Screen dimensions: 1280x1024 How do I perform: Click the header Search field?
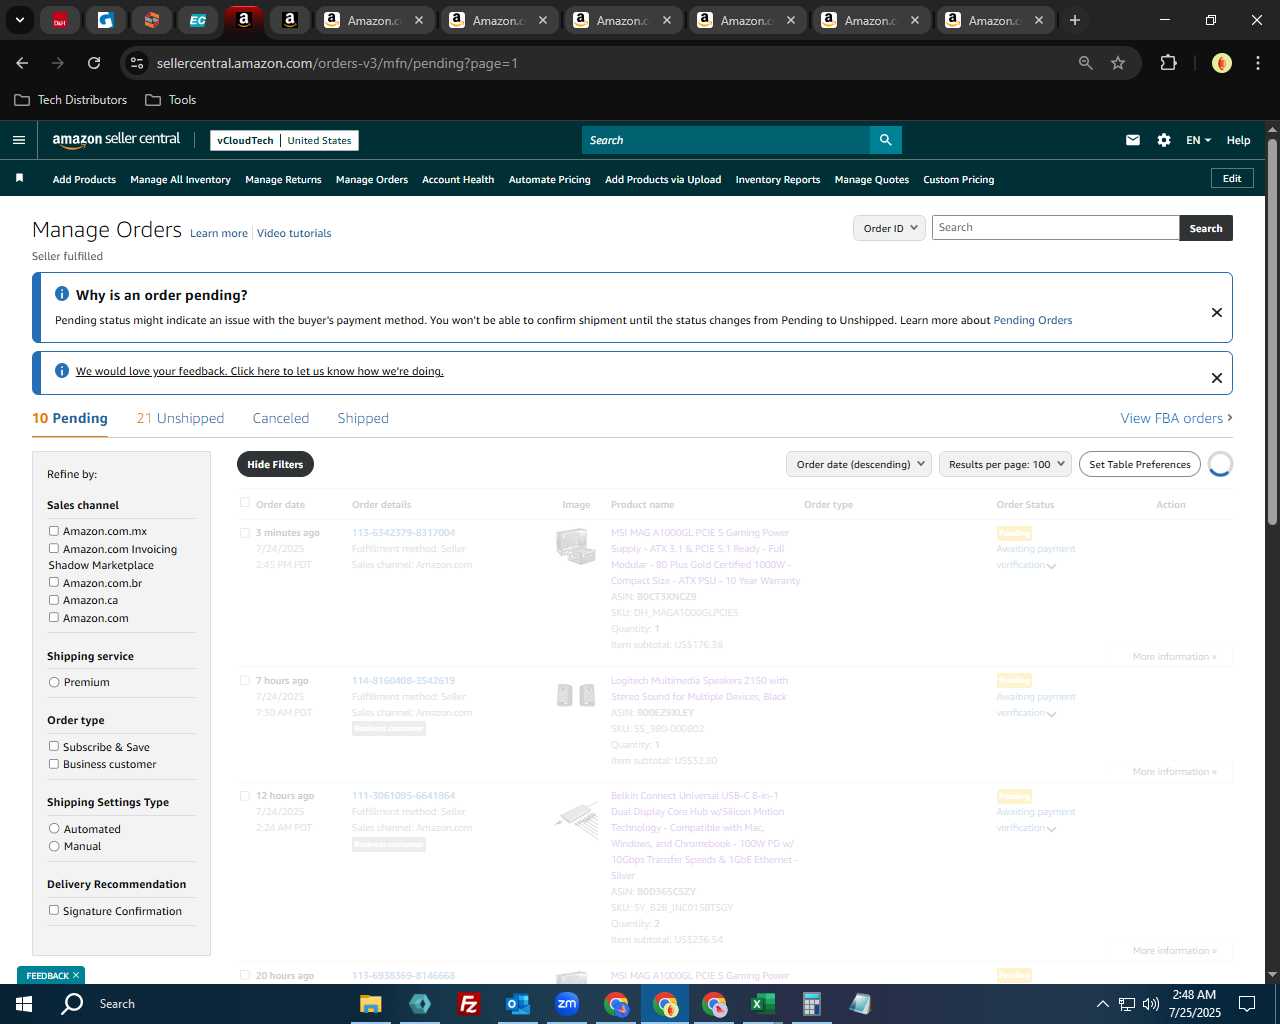(725, 140)
